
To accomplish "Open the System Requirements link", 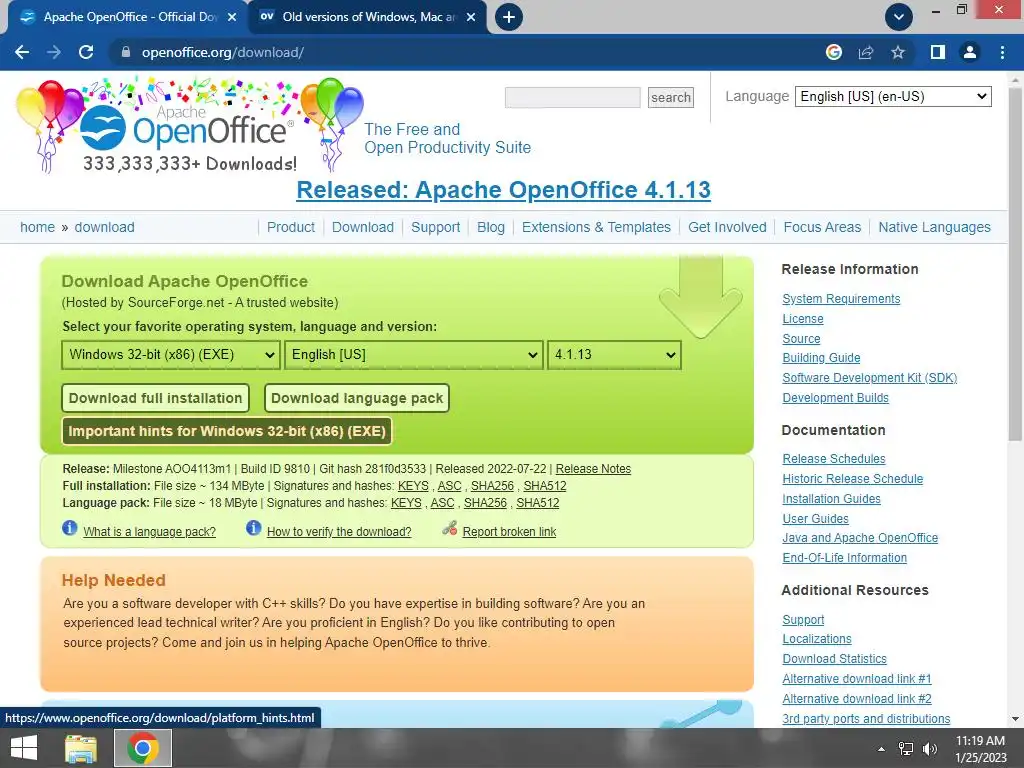I will tap(841, 299).
